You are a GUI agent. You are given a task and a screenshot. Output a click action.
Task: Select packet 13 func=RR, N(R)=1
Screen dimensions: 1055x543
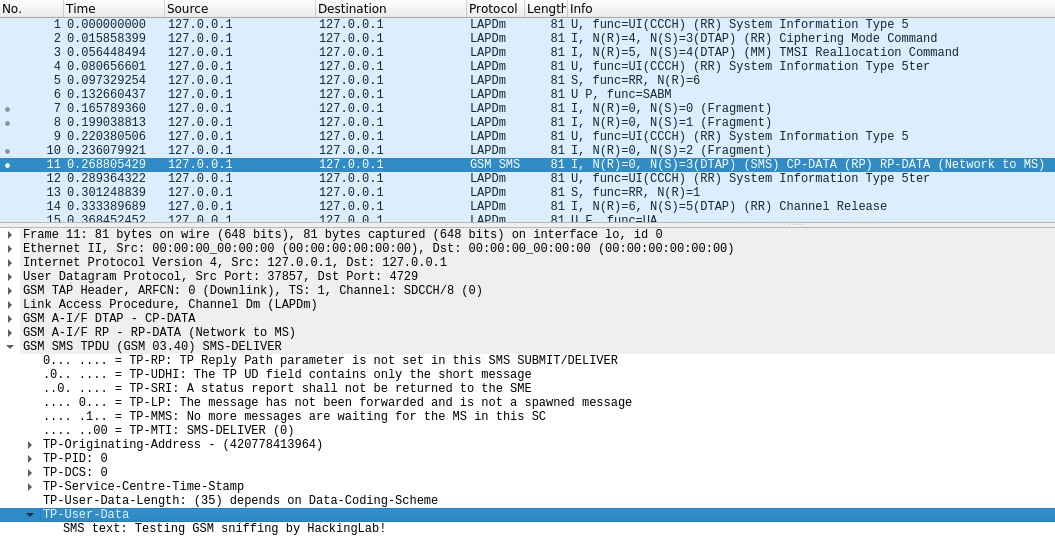point(528,192)
